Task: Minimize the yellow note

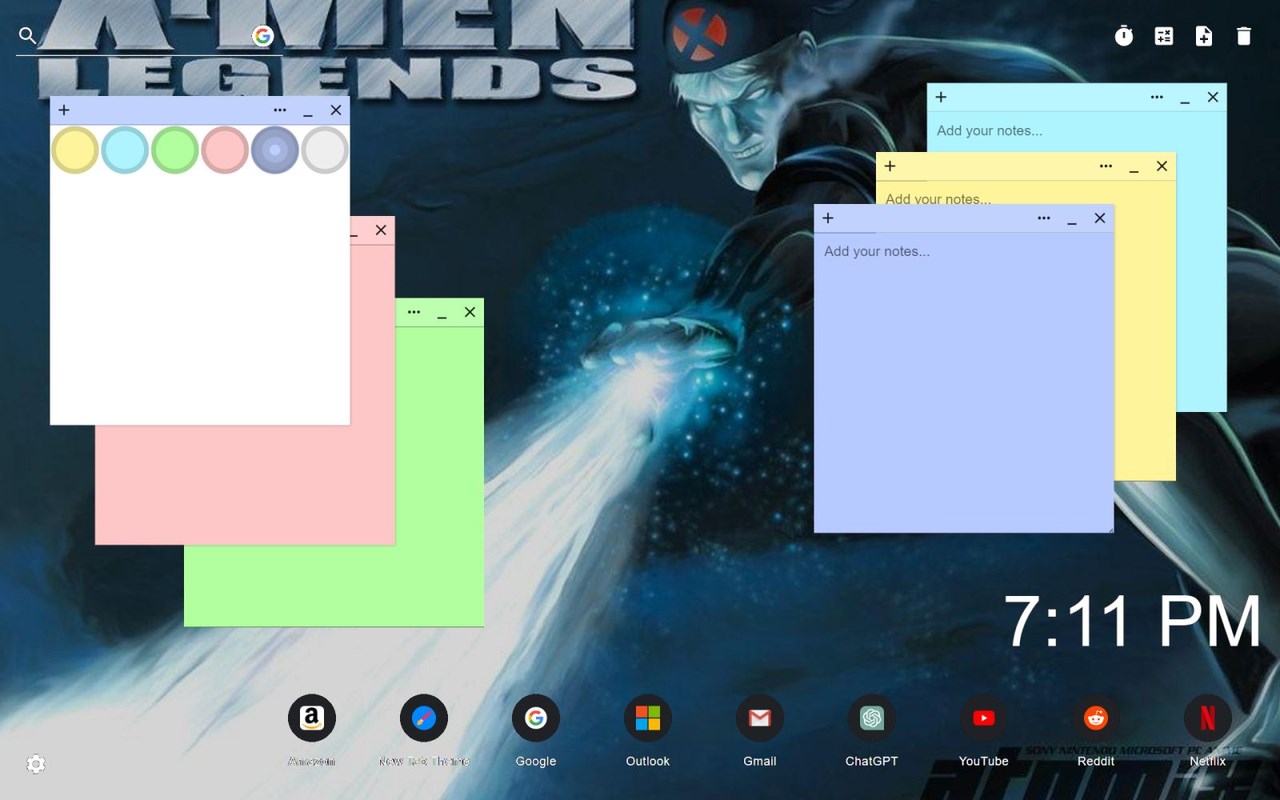Action: [x=1134, y=168]
